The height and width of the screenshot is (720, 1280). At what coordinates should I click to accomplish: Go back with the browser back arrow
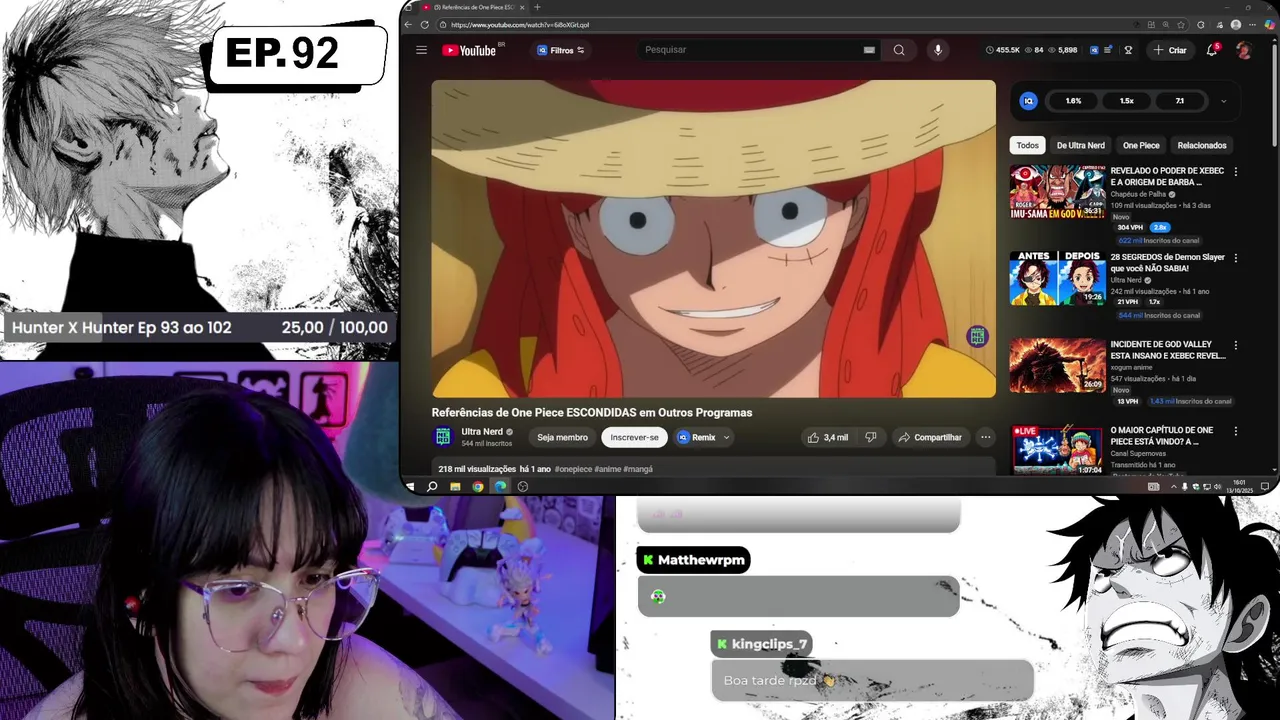point(408,25)
